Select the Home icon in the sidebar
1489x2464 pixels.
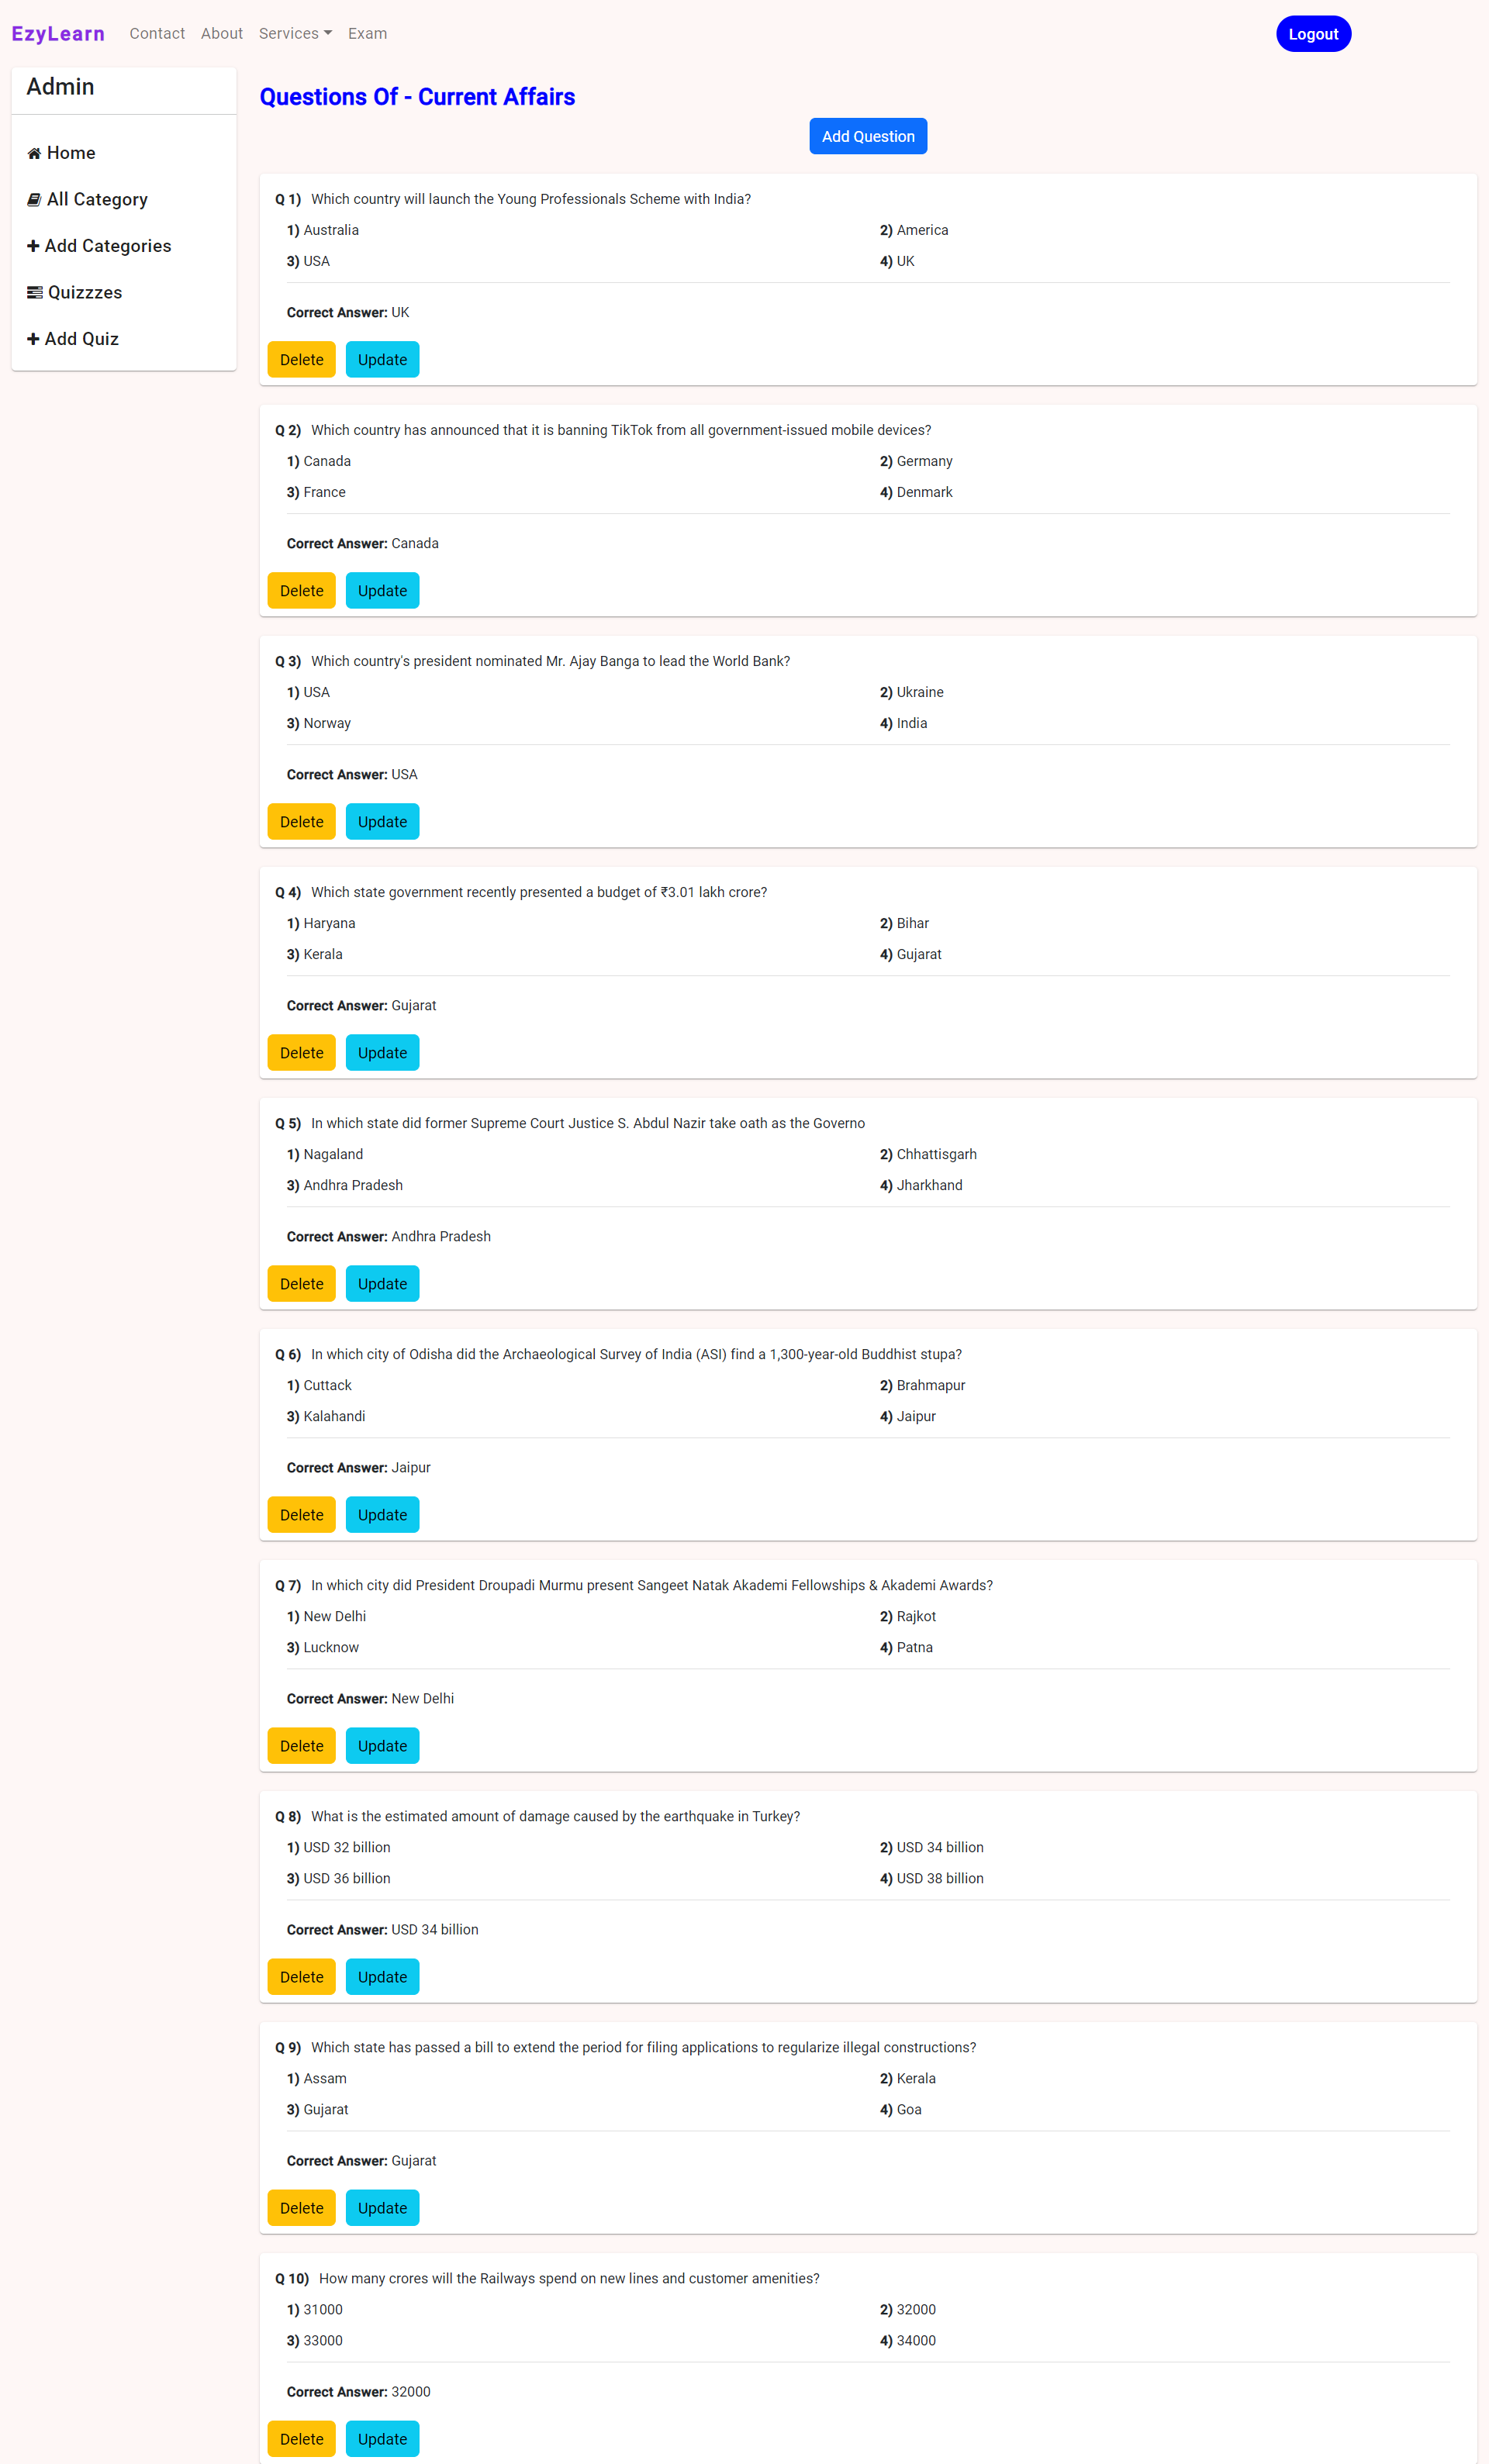[35, 152]
